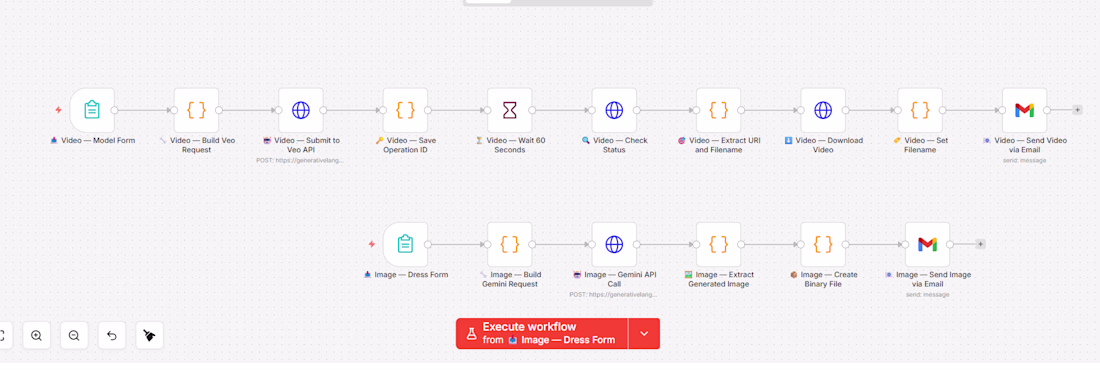The width and height of the screenshot is (1100, 370).
Task: Zoom out of the canvas
Action: coord(74,336)
